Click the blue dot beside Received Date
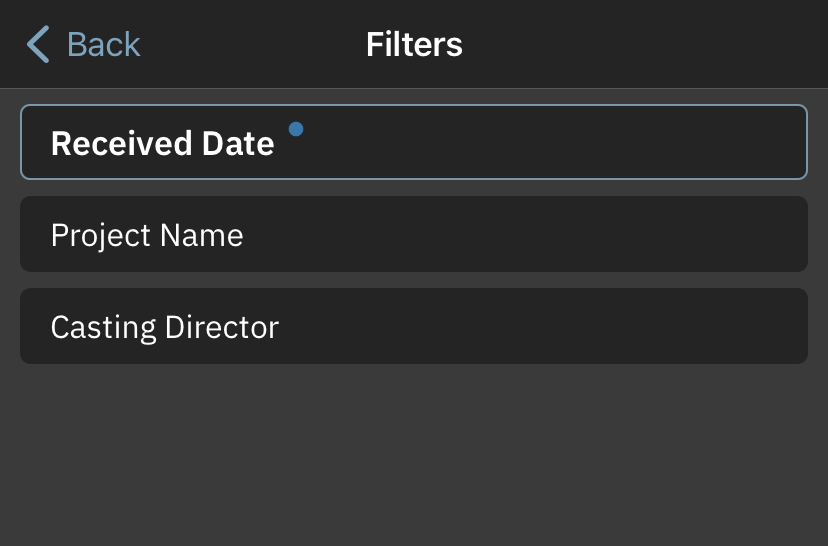 point(296,128)
